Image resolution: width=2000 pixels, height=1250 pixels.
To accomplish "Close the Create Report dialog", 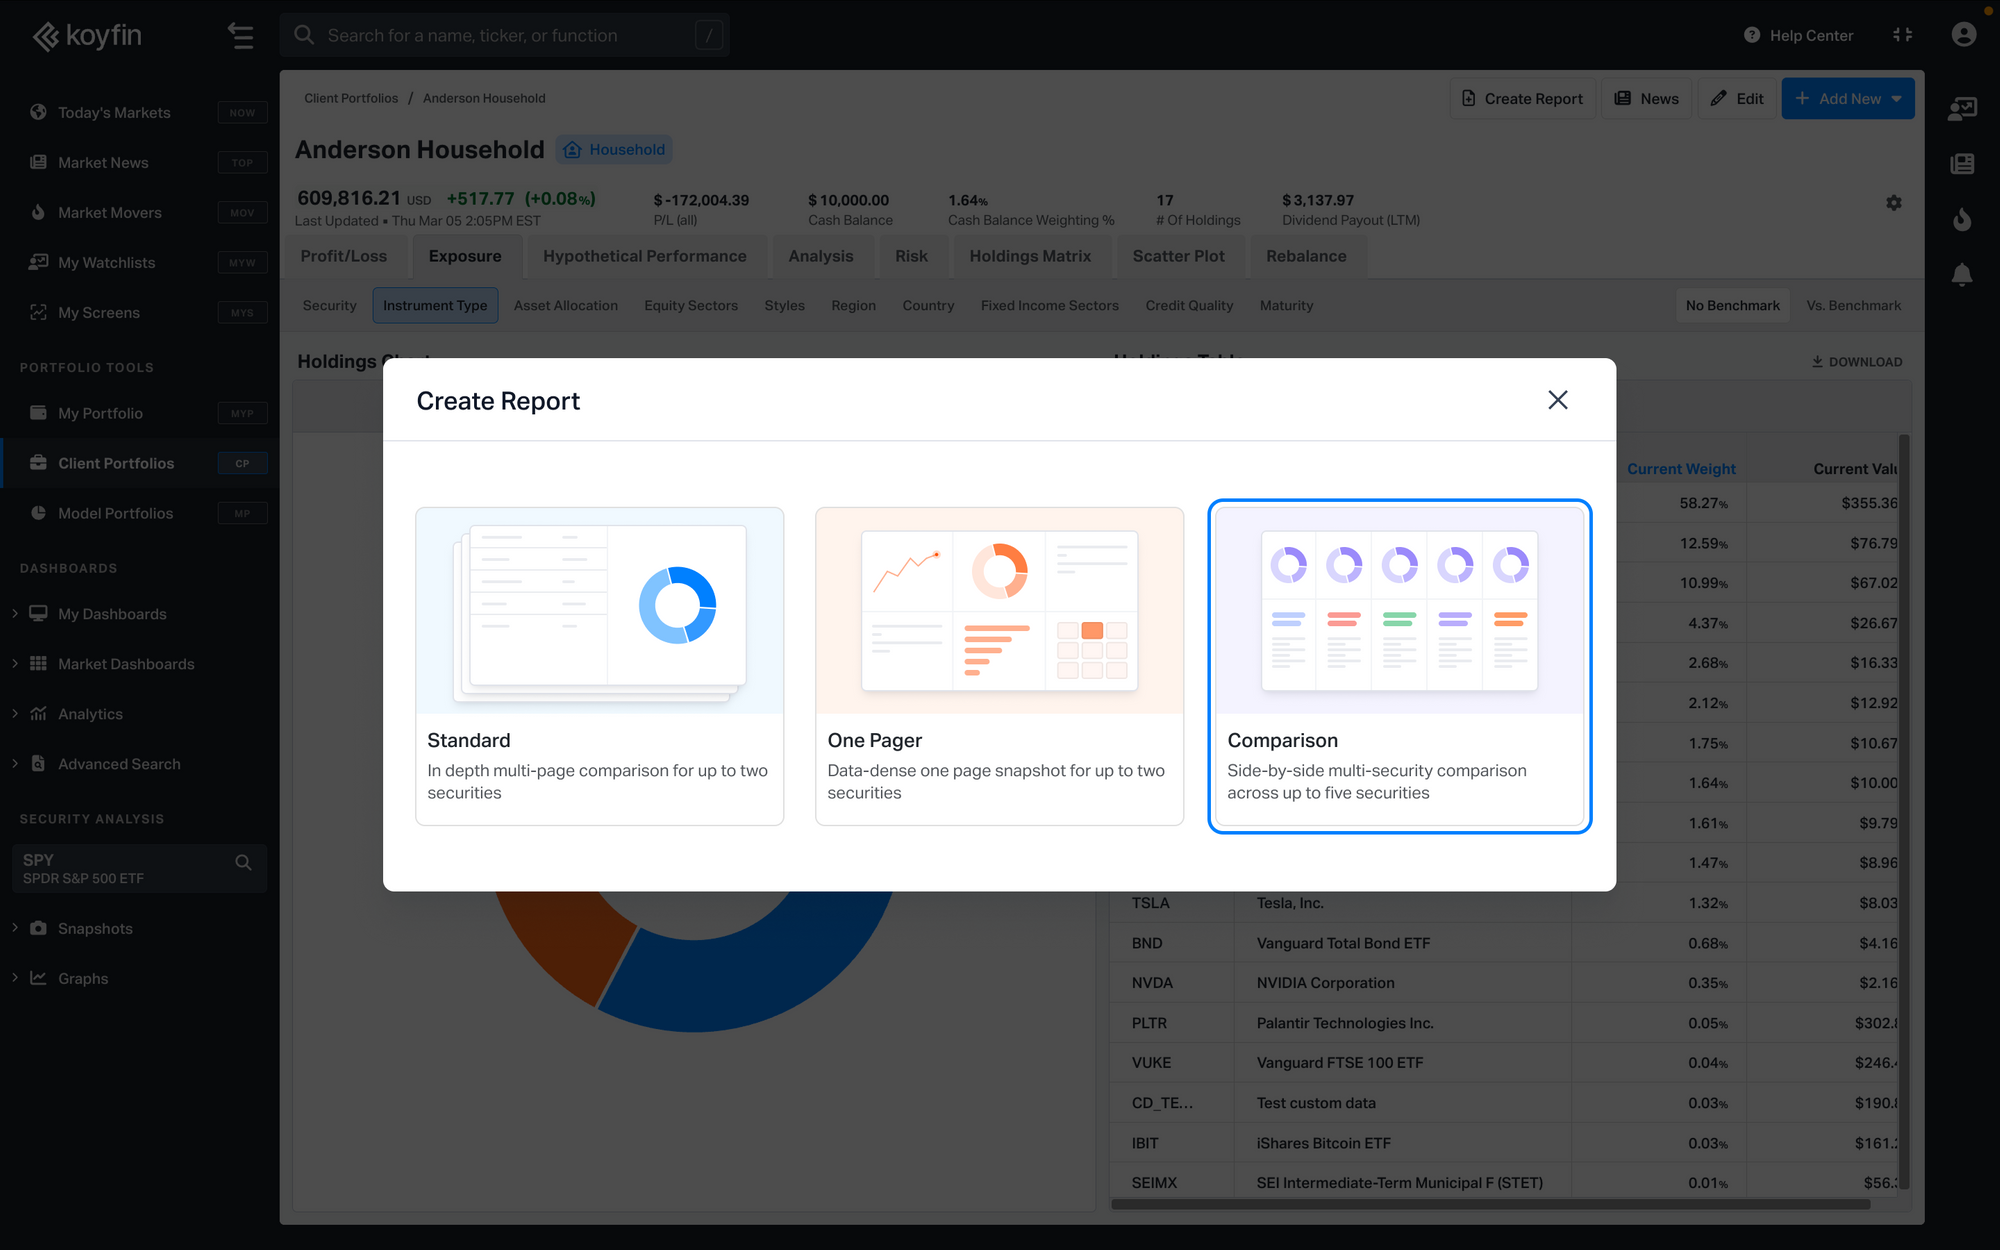I will point(1557,400).
